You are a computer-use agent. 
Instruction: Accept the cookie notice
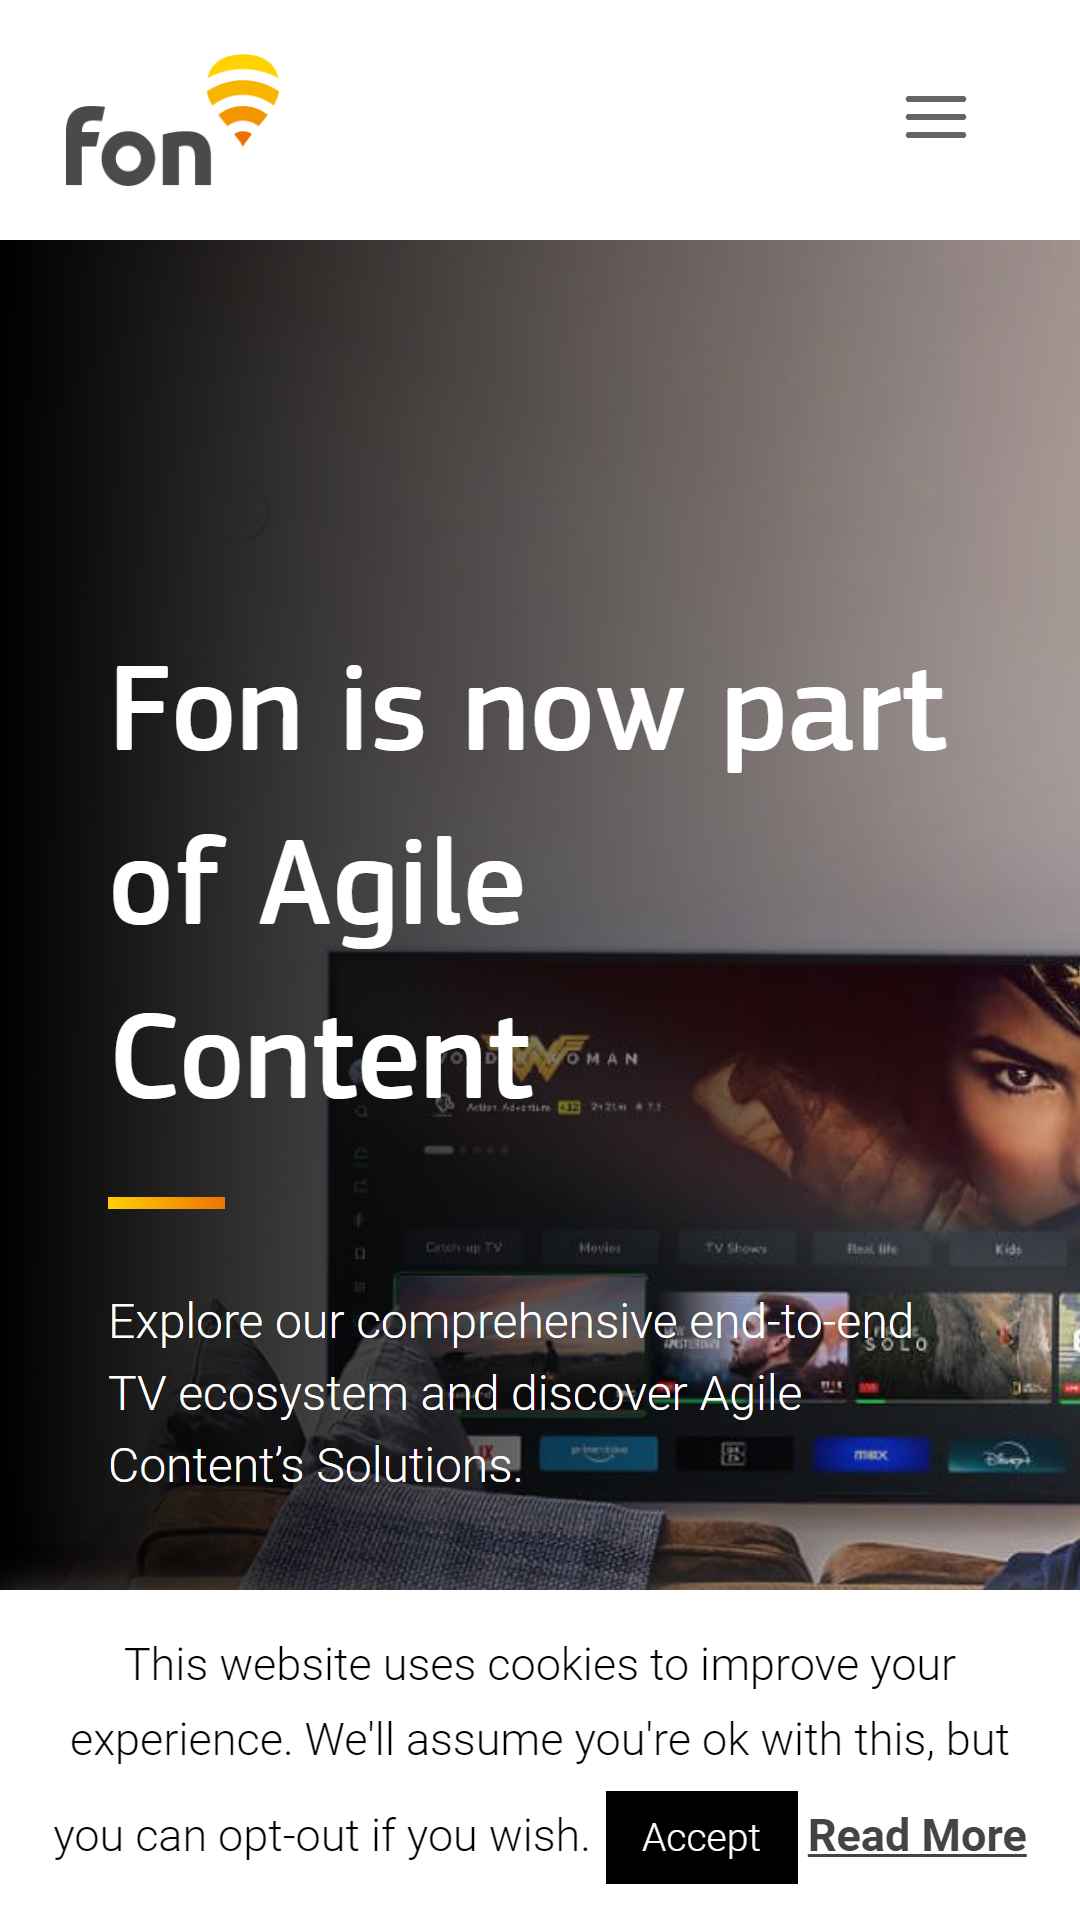click(x=702, y=1838)
